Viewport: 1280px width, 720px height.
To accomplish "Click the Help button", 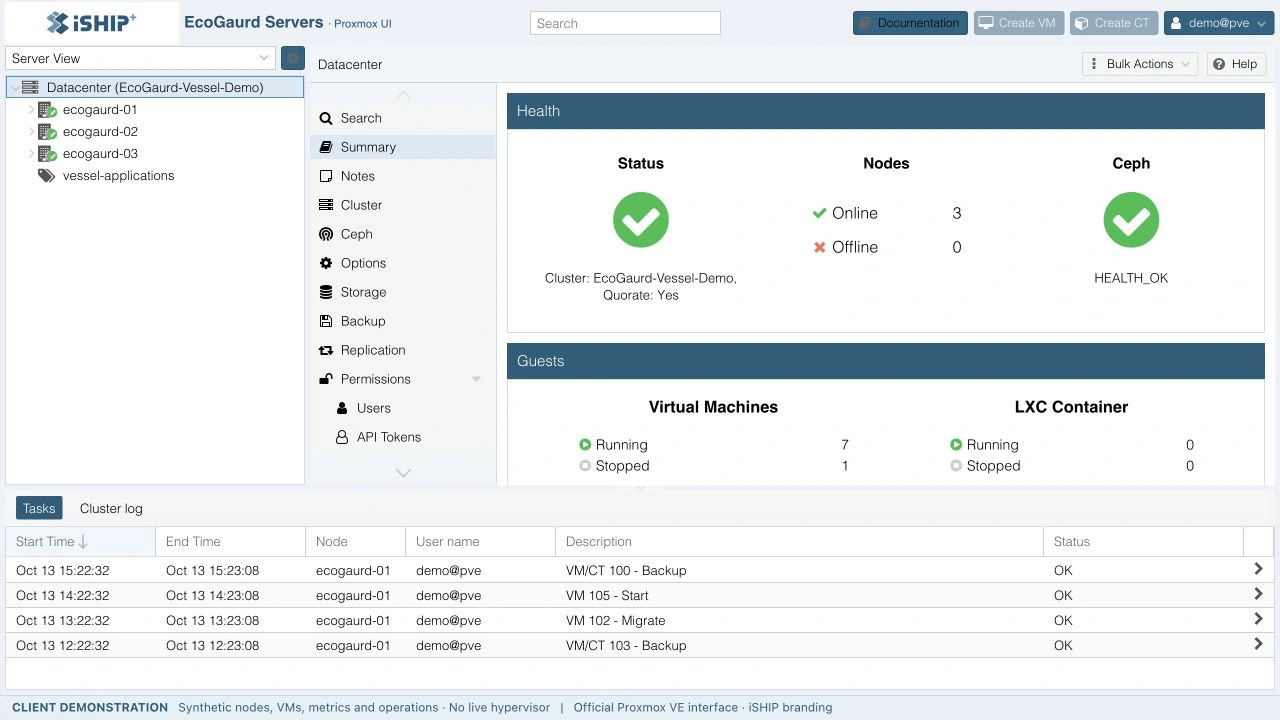I will pyautogui.click(x=1236, y=64).
